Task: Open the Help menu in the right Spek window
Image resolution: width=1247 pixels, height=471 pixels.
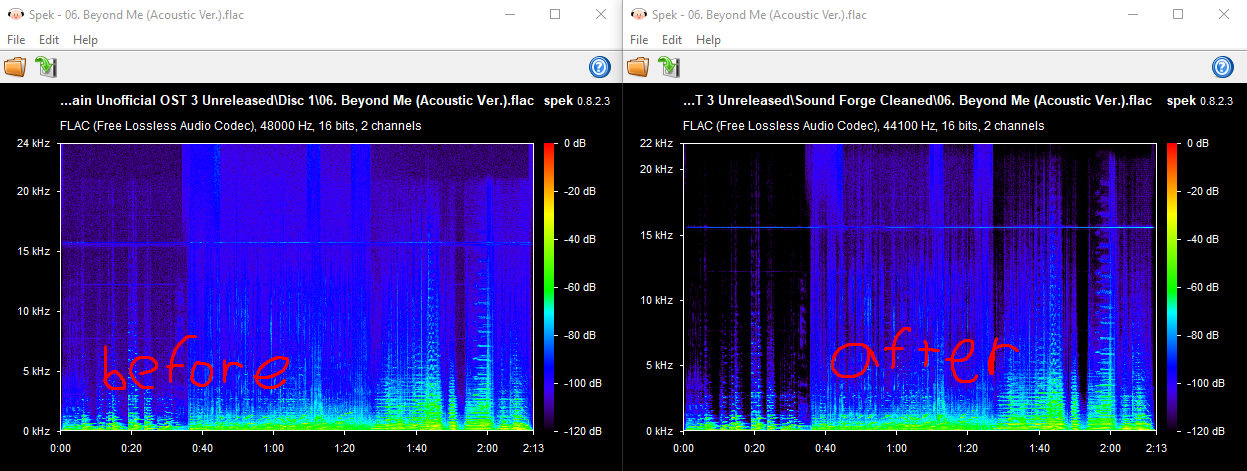Action: coord(708,40)
